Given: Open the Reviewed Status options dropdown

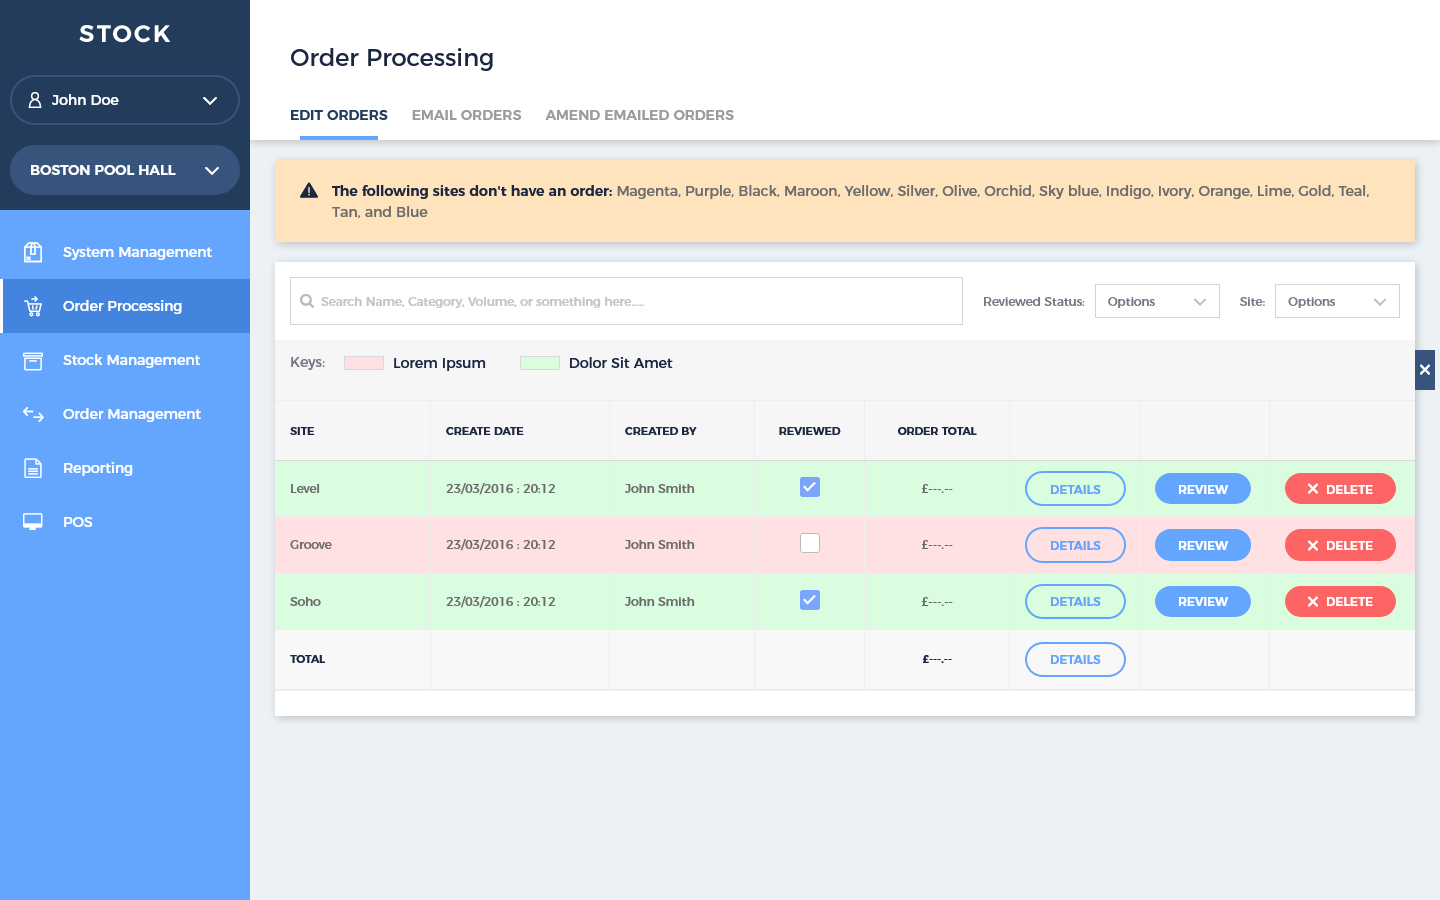Looking at the screenshot, I should (1157, 301).
